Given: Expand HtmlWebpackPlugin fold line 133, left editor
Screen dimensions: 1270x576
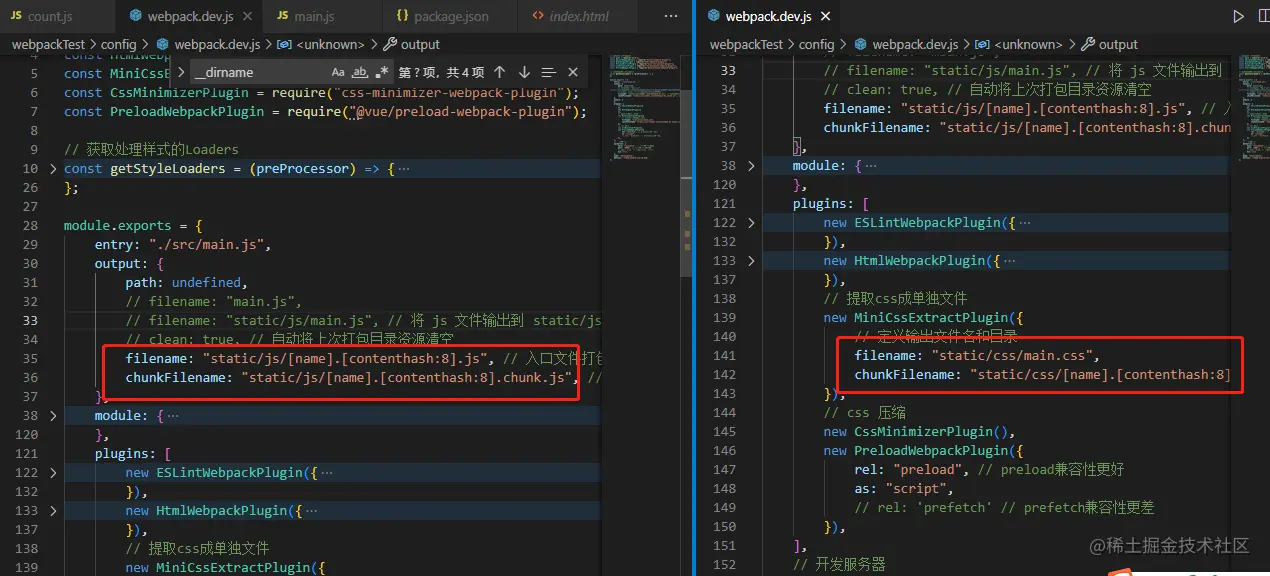Looking at the screenshot, I should (x=53, y=511).
